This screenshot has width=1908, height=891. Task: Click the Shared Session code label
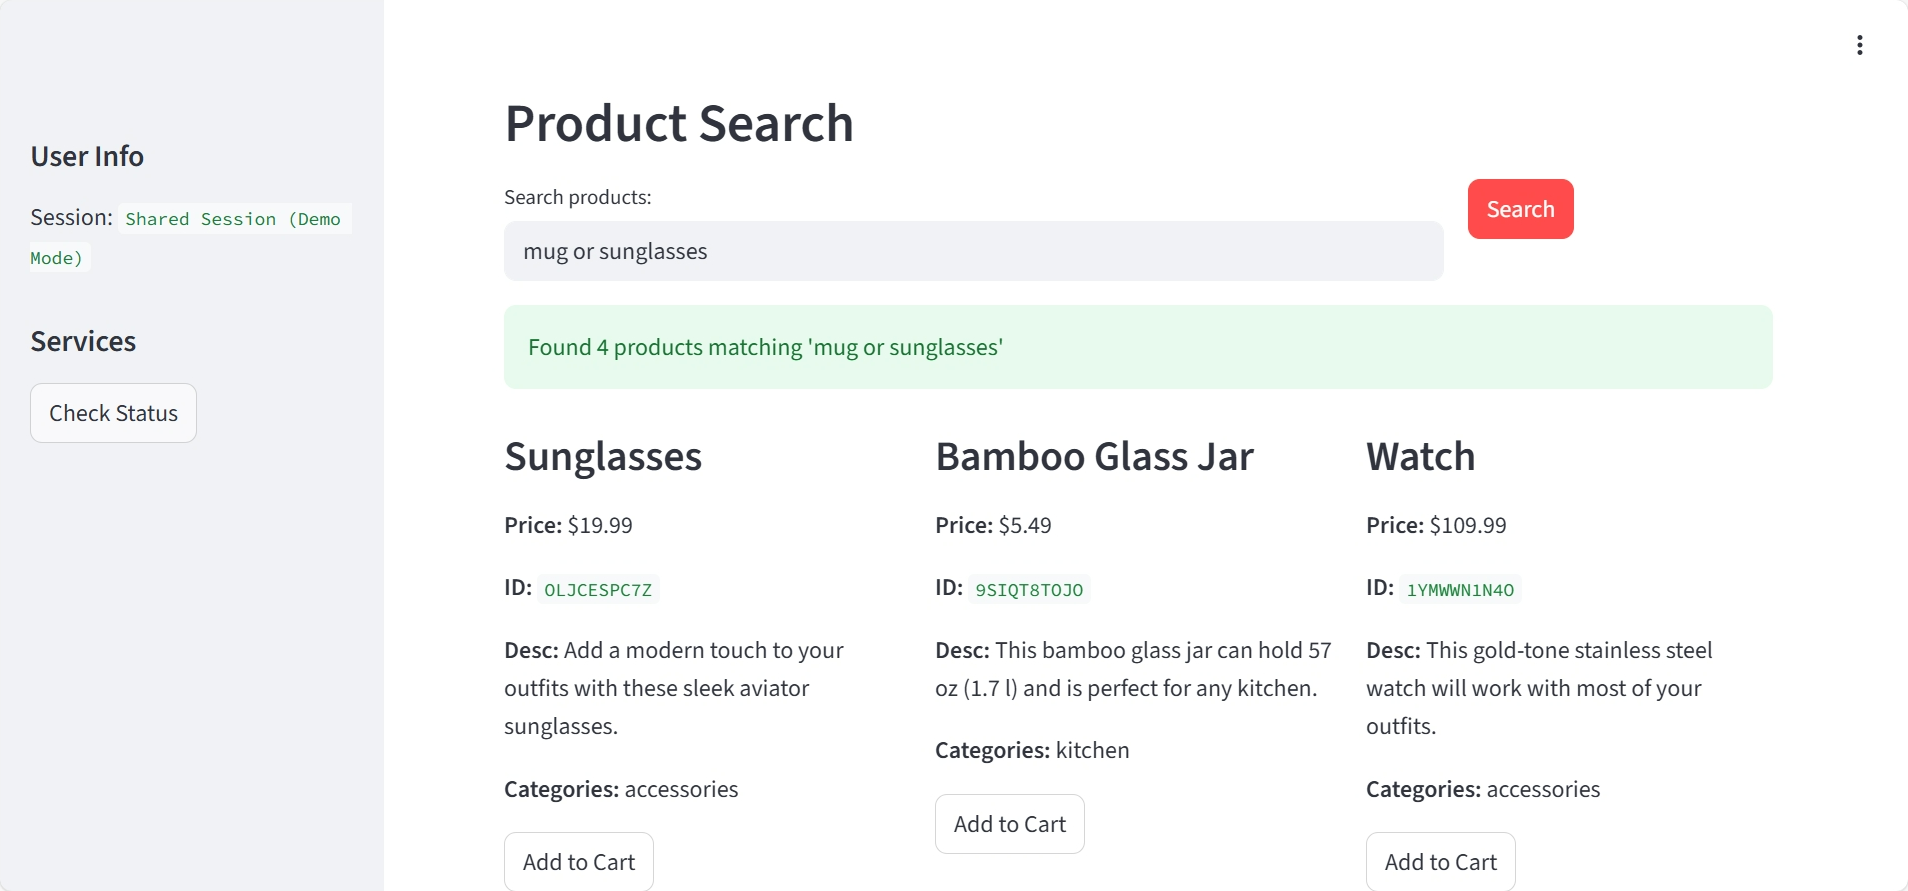pyautogui.click(x=232, y=219)
